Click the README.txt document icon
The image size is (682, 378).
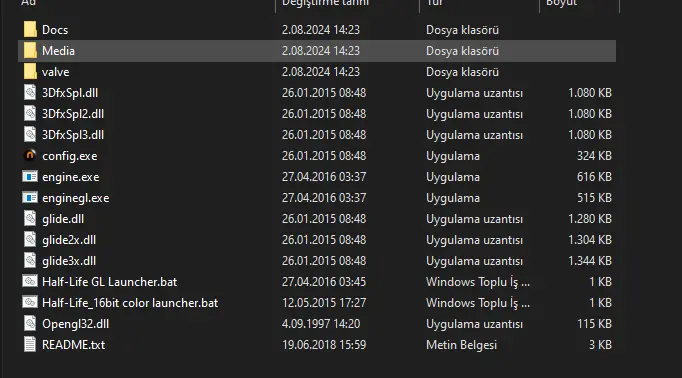coord(30,345)
